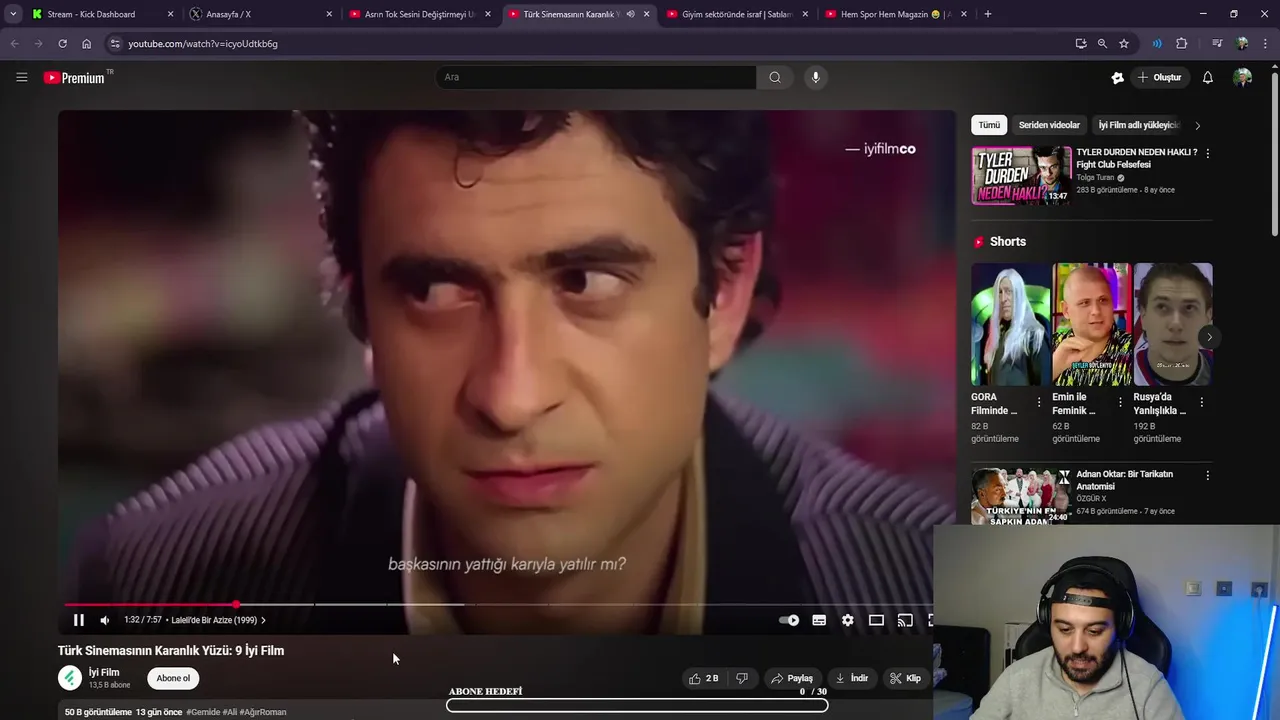This screenshot has width=1280, height=720.
Task: Open the player settings gear
Action: pos(847,620)
